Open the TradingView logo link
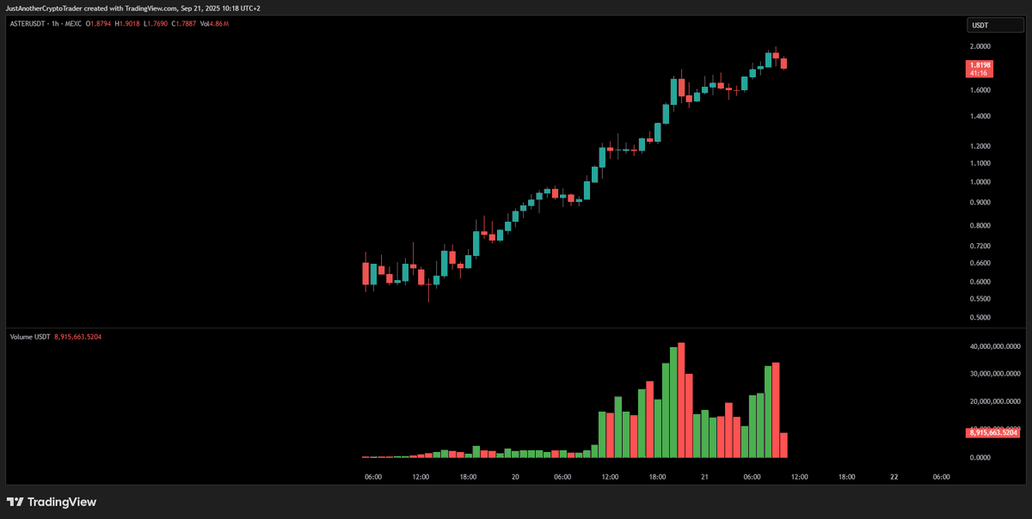 tap(51, 502)
